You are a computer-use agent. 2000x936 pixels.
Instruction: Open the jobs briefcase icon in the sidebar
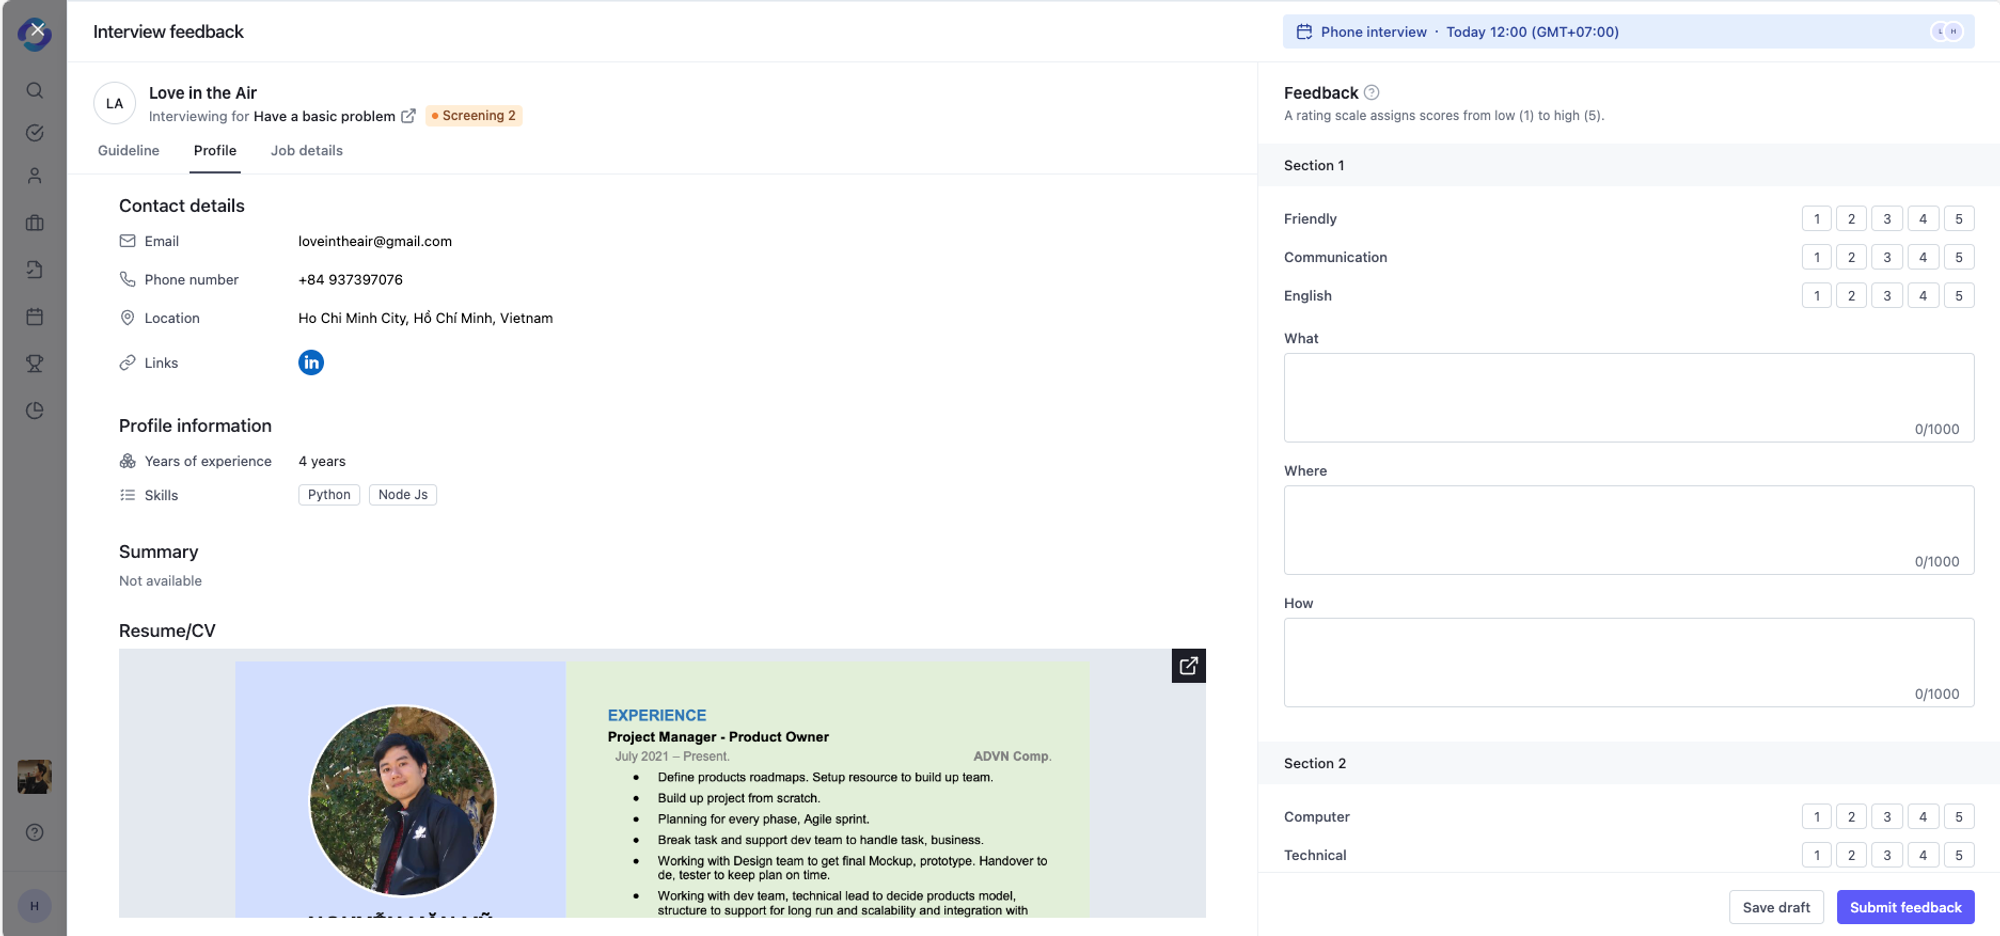pos(35,223)
